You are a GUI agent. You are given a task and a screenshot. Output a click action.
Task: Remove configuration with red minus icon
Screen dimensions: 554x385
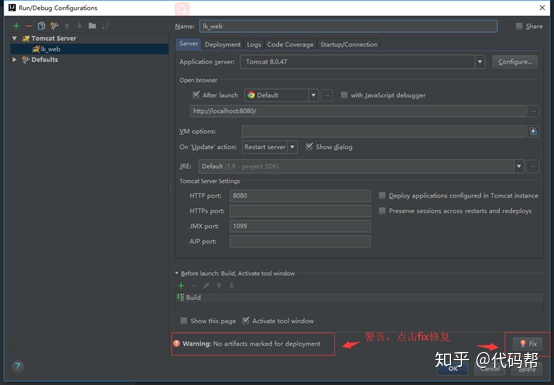29,26
